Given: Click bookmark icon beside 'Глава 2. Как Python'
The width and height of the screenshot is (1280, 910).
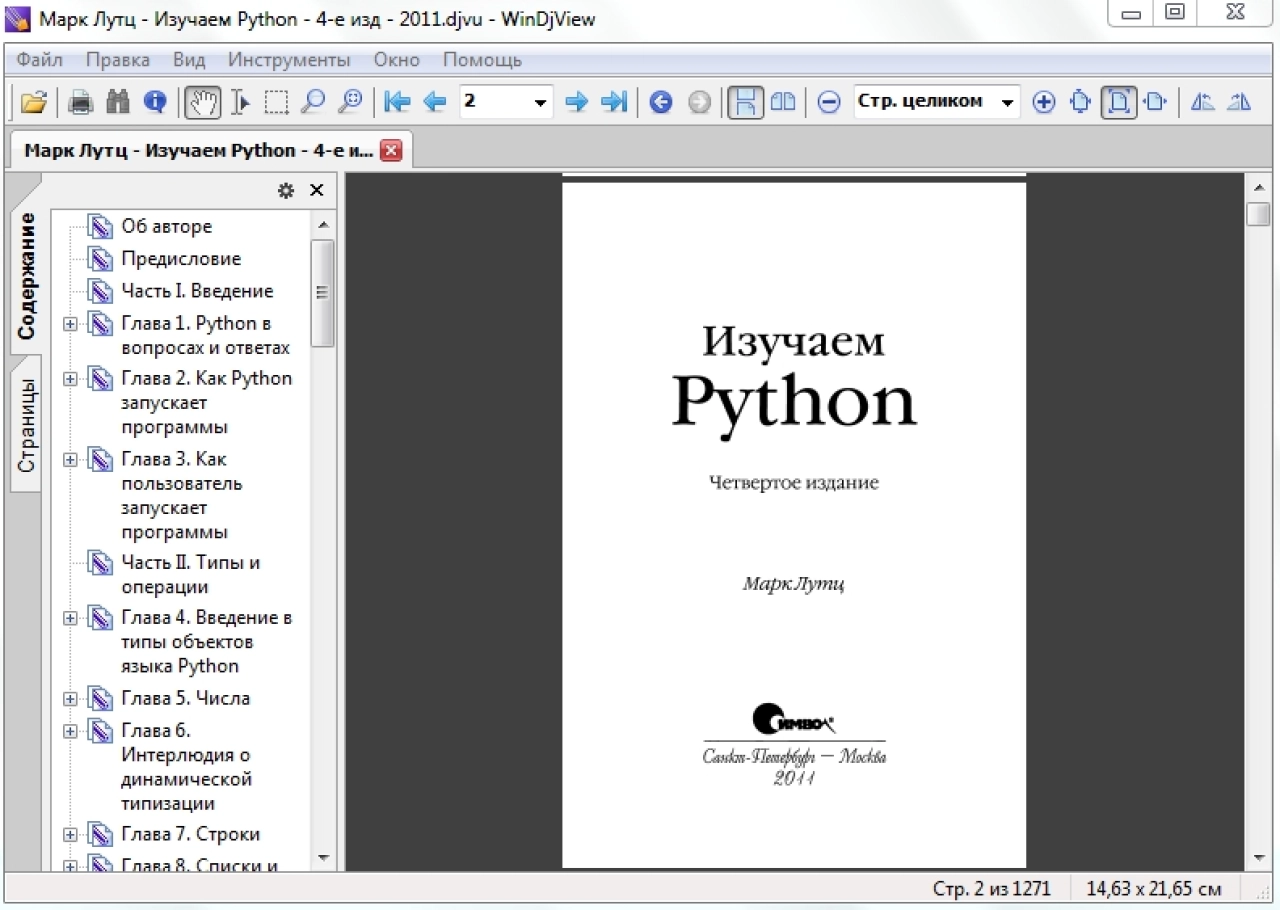Looking at the screenshot, I should tap(100, 379).
